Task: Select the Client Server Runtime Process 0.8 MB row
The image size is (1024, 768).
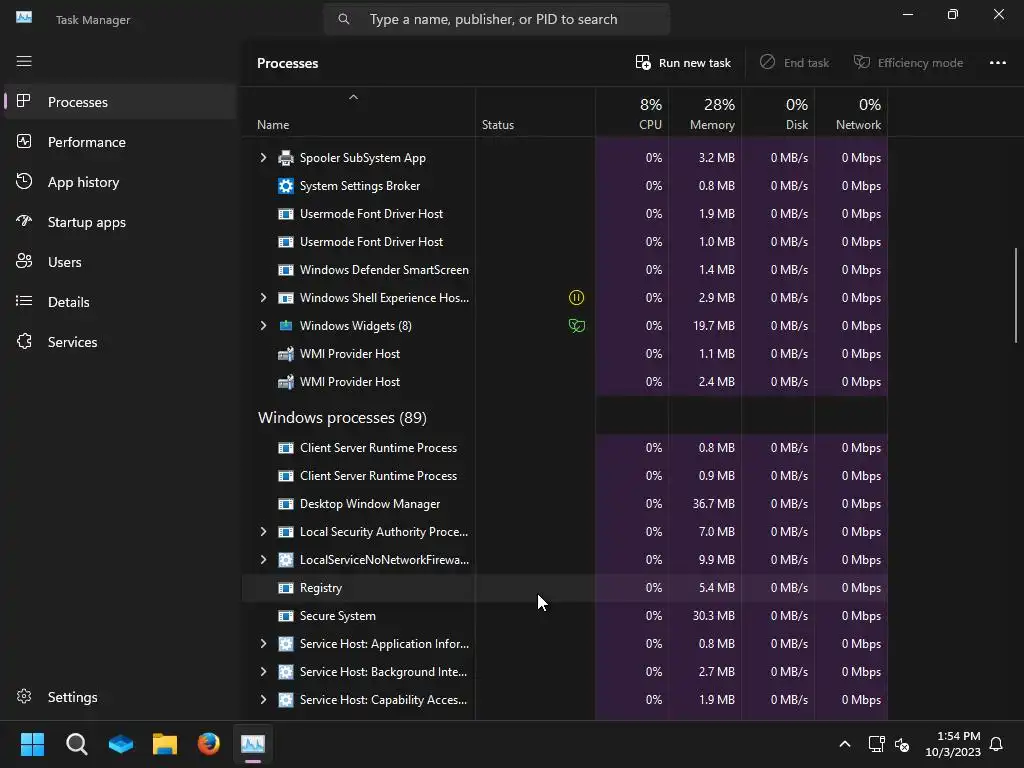Action: point(565,448)
